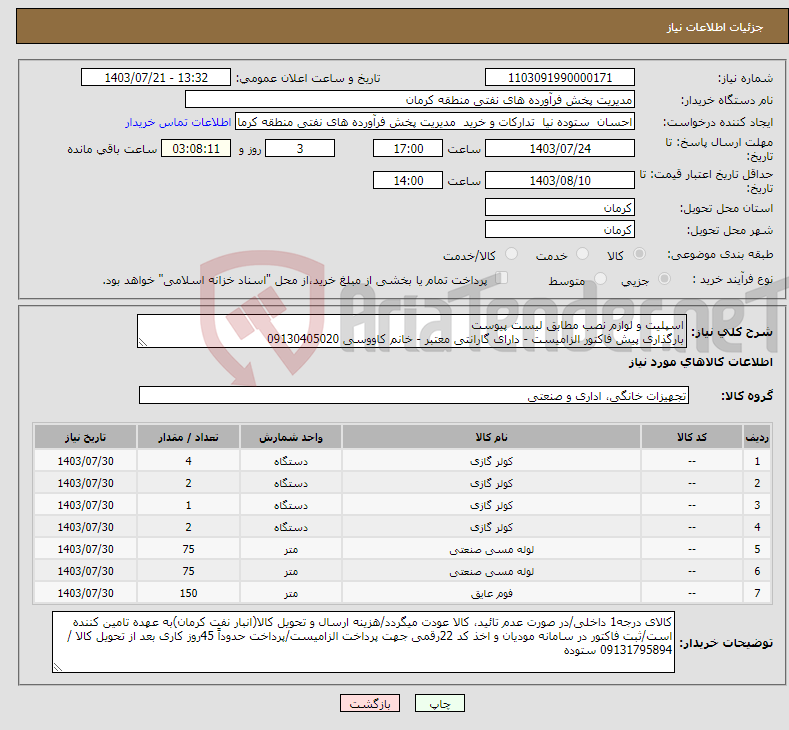Screen dimensions: 789x730
Task: Click the بازگشت back button
Action: click(x=370, y=703)
